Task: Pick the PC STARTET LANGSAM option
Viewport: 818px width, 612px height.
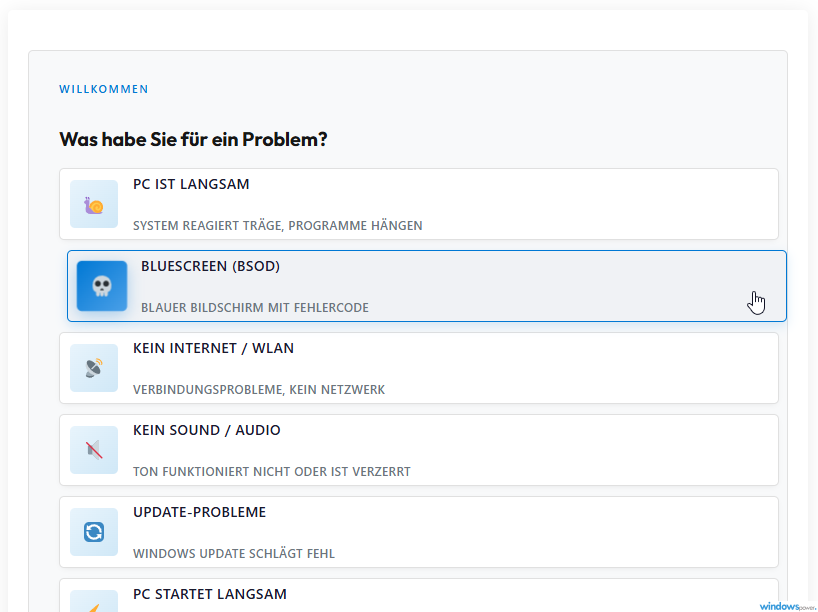Action: click(x=210, y=594)
